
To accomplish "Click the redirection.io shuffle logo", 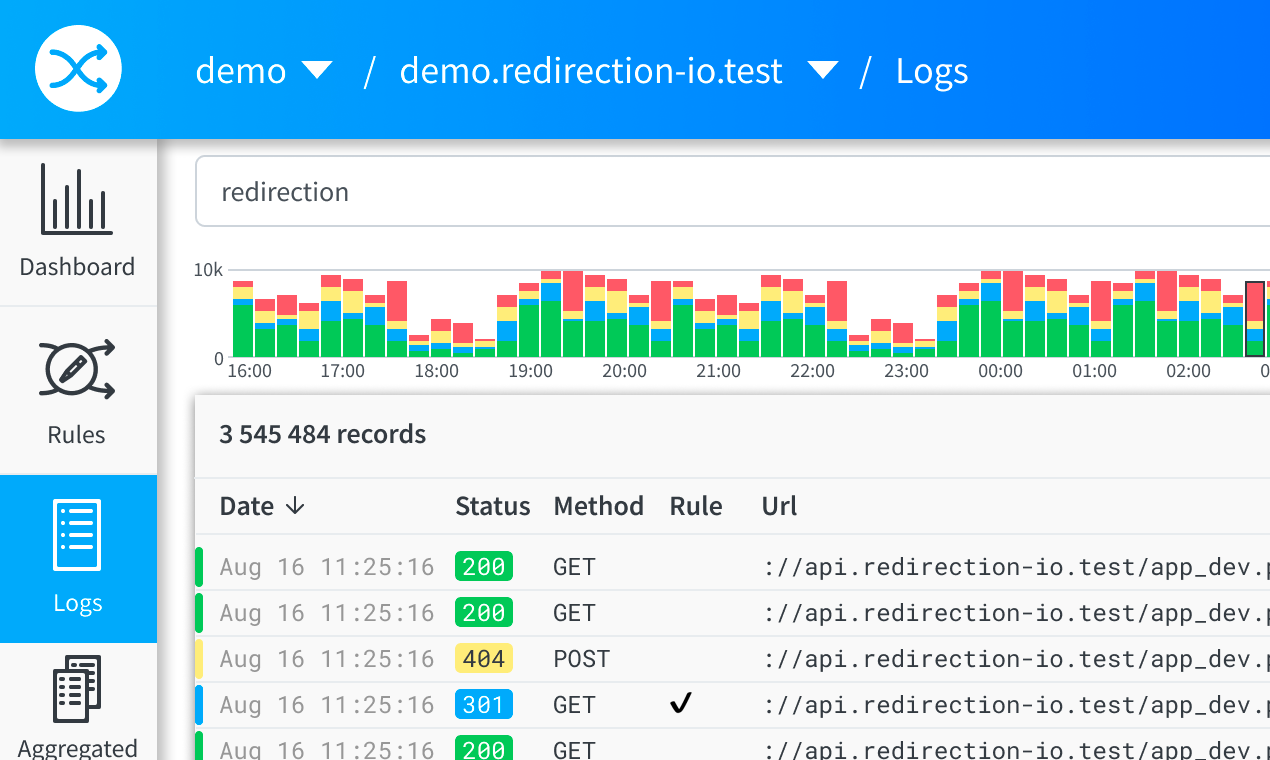I will tap(78, 70).
